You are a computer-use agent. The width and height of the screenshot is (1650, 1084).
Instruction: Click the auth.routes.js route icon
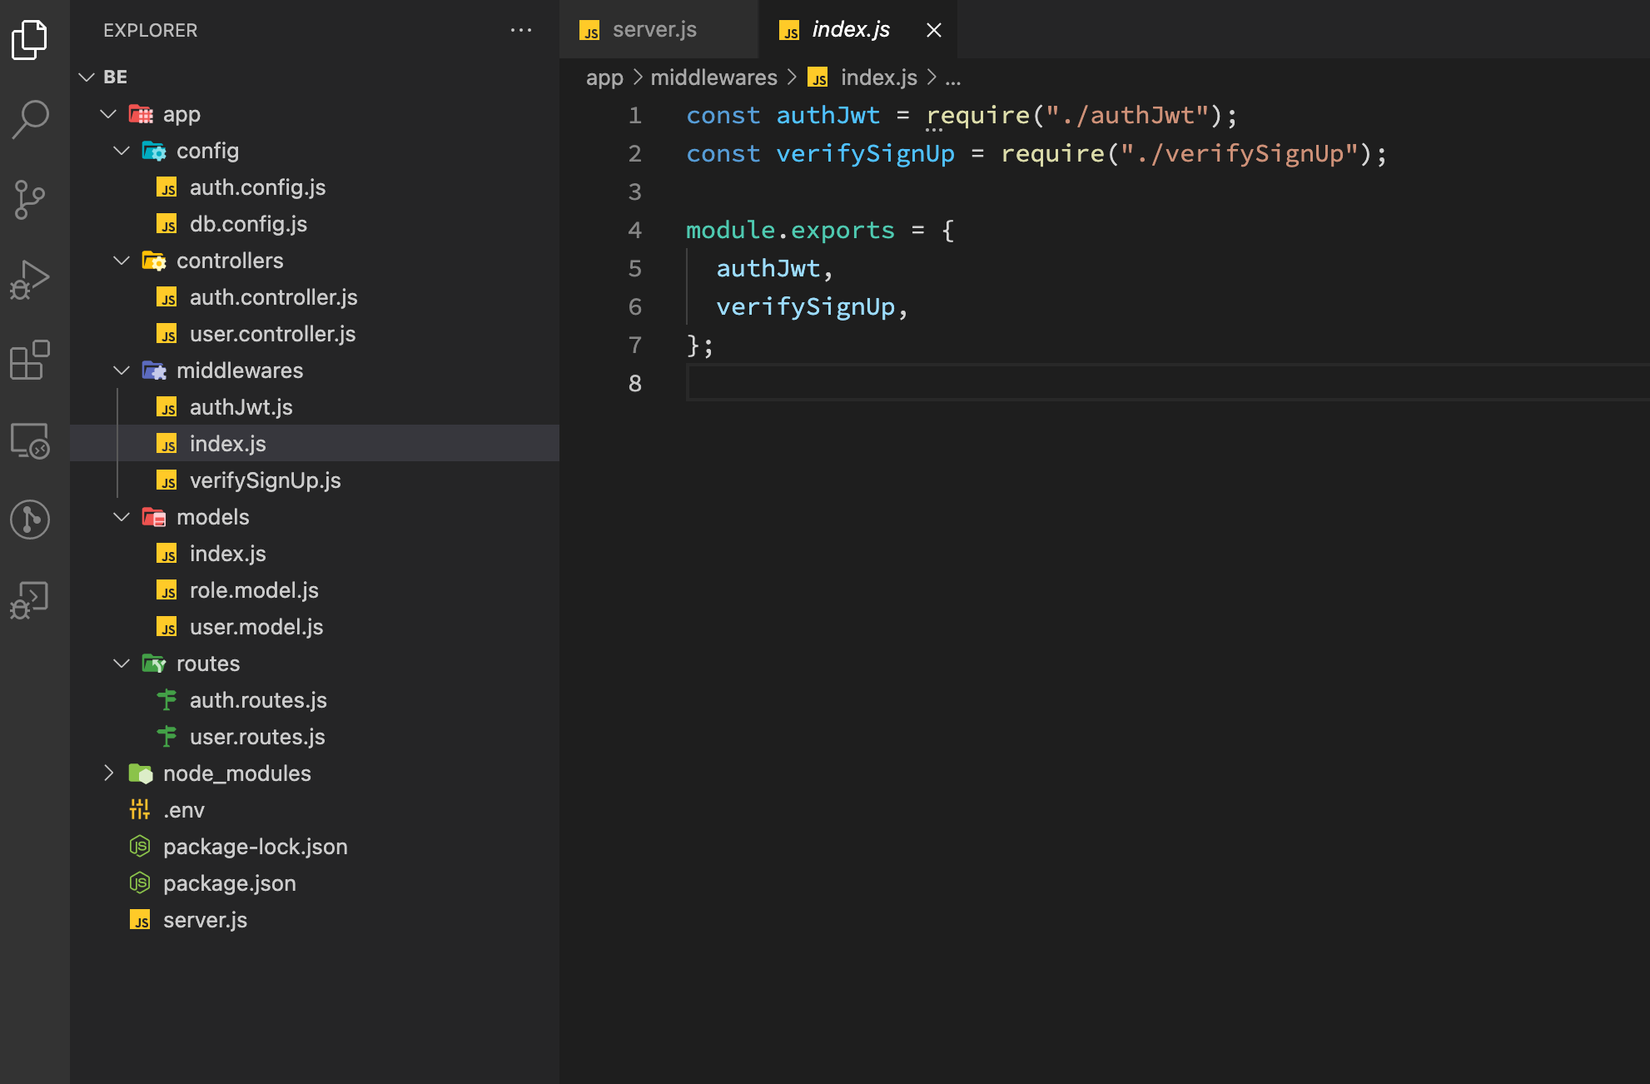[x=167, y=700]
